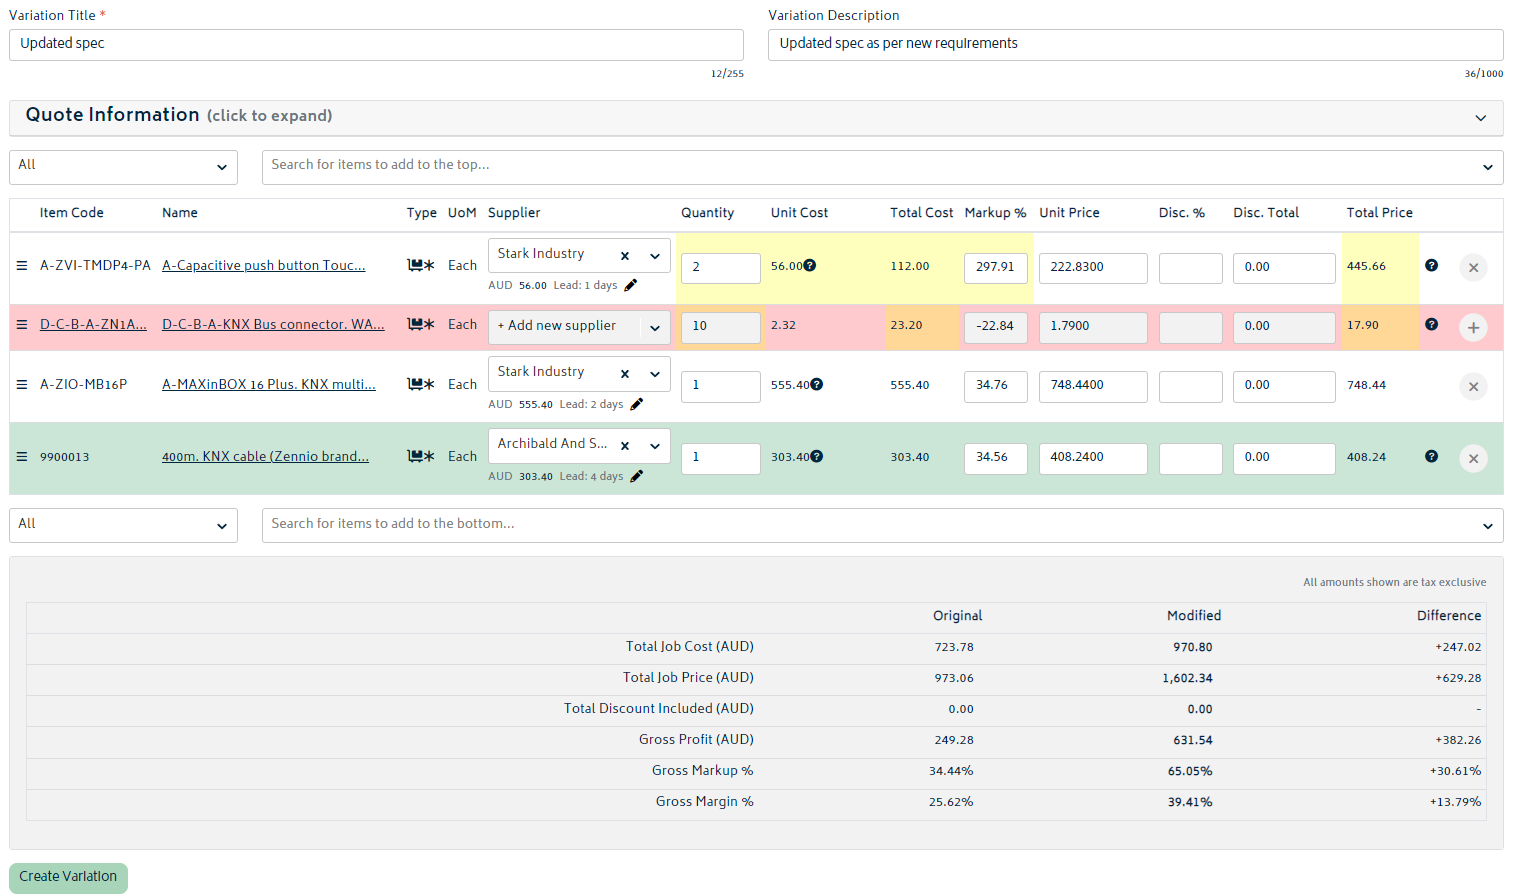Click quantity field of A-ZVI-TMDP4-PA row
The height and width of the screenshot is (896, 1517).
point(720,268)
